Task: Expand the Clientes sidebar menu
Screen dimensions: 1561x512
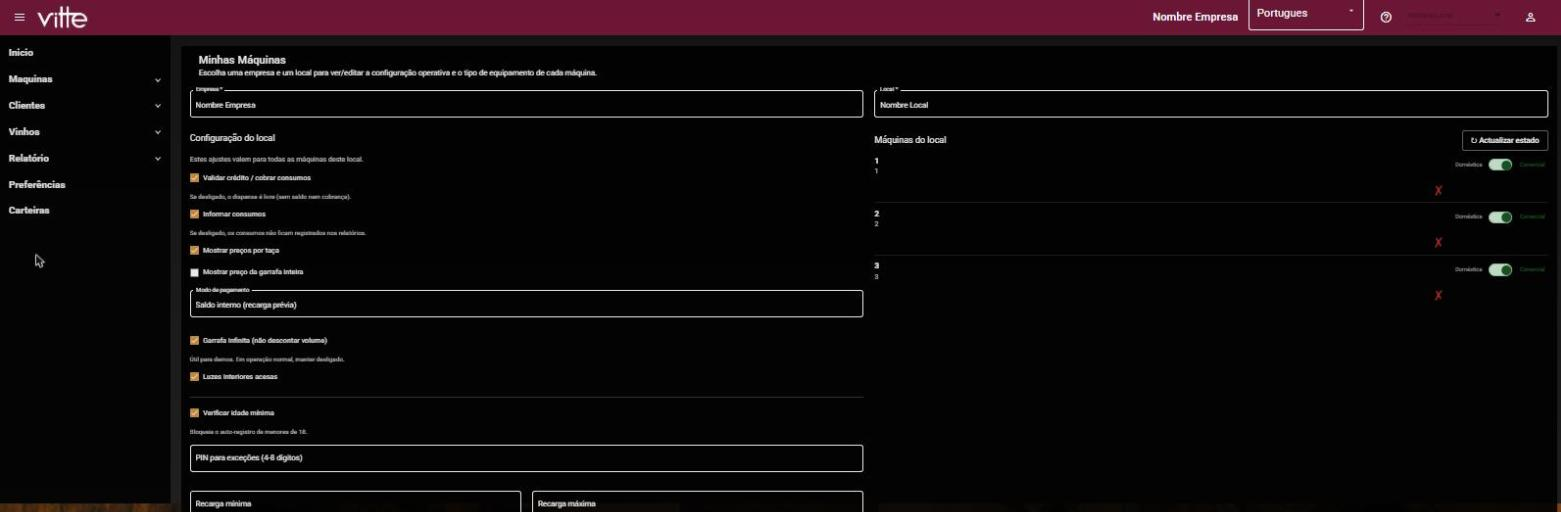Action: tap(85, 105)
